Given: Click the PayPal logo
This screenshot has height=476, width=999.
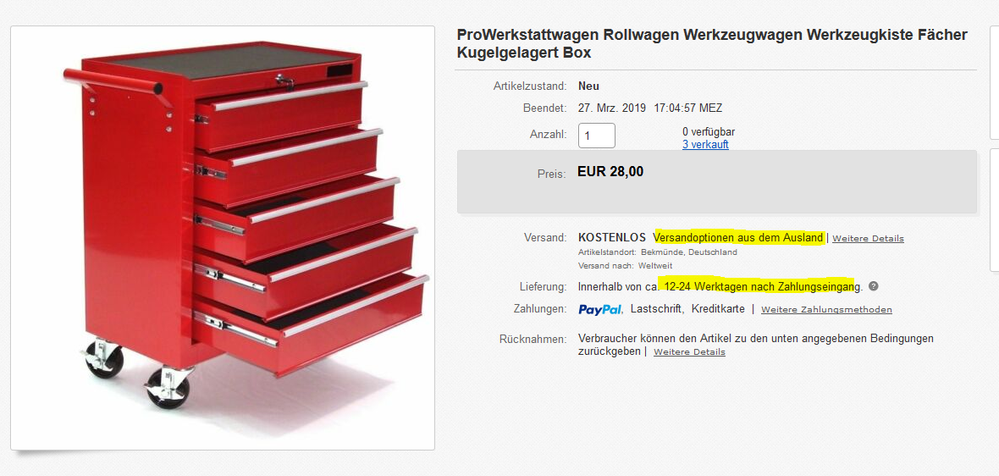Looking at the screenshot, I should [x=601, y=310].
